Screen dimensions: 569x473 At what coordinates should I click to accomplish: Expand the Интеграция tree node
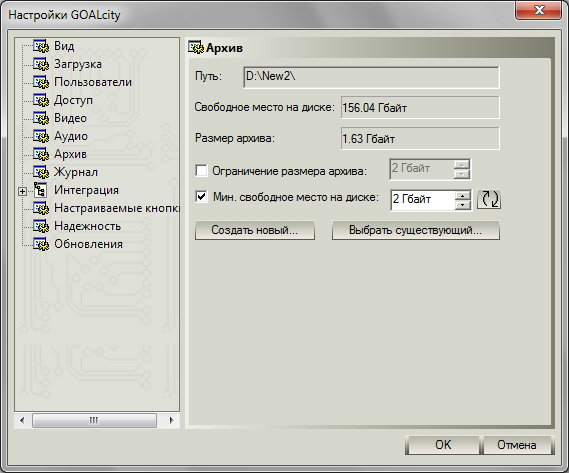(x=22, y=191)
